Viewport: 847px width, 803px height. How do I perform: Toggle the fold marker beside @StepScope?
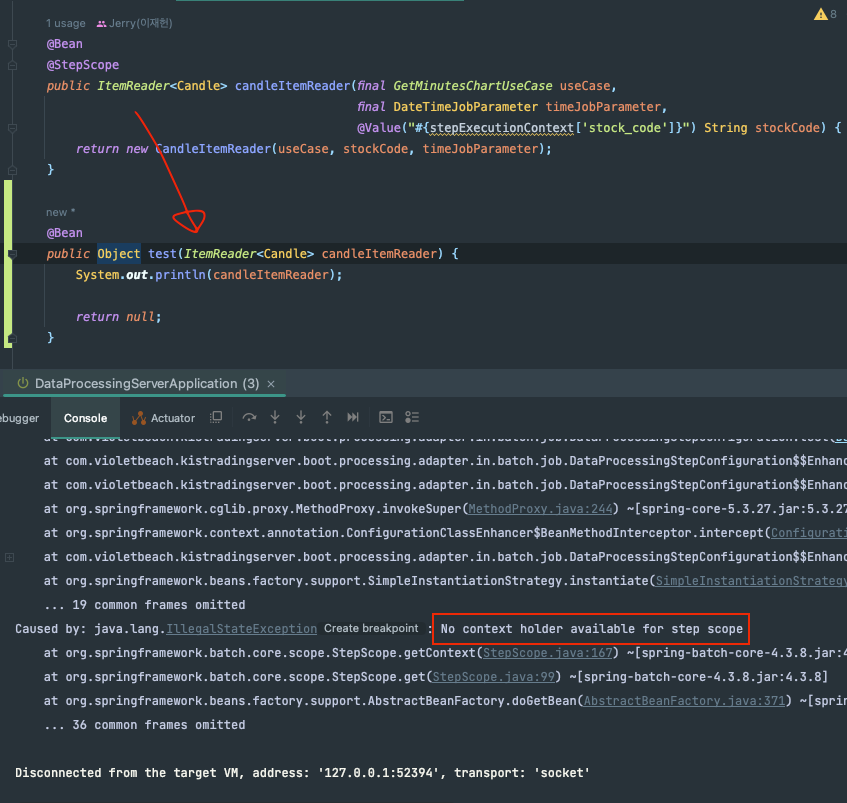click(12, 65)
